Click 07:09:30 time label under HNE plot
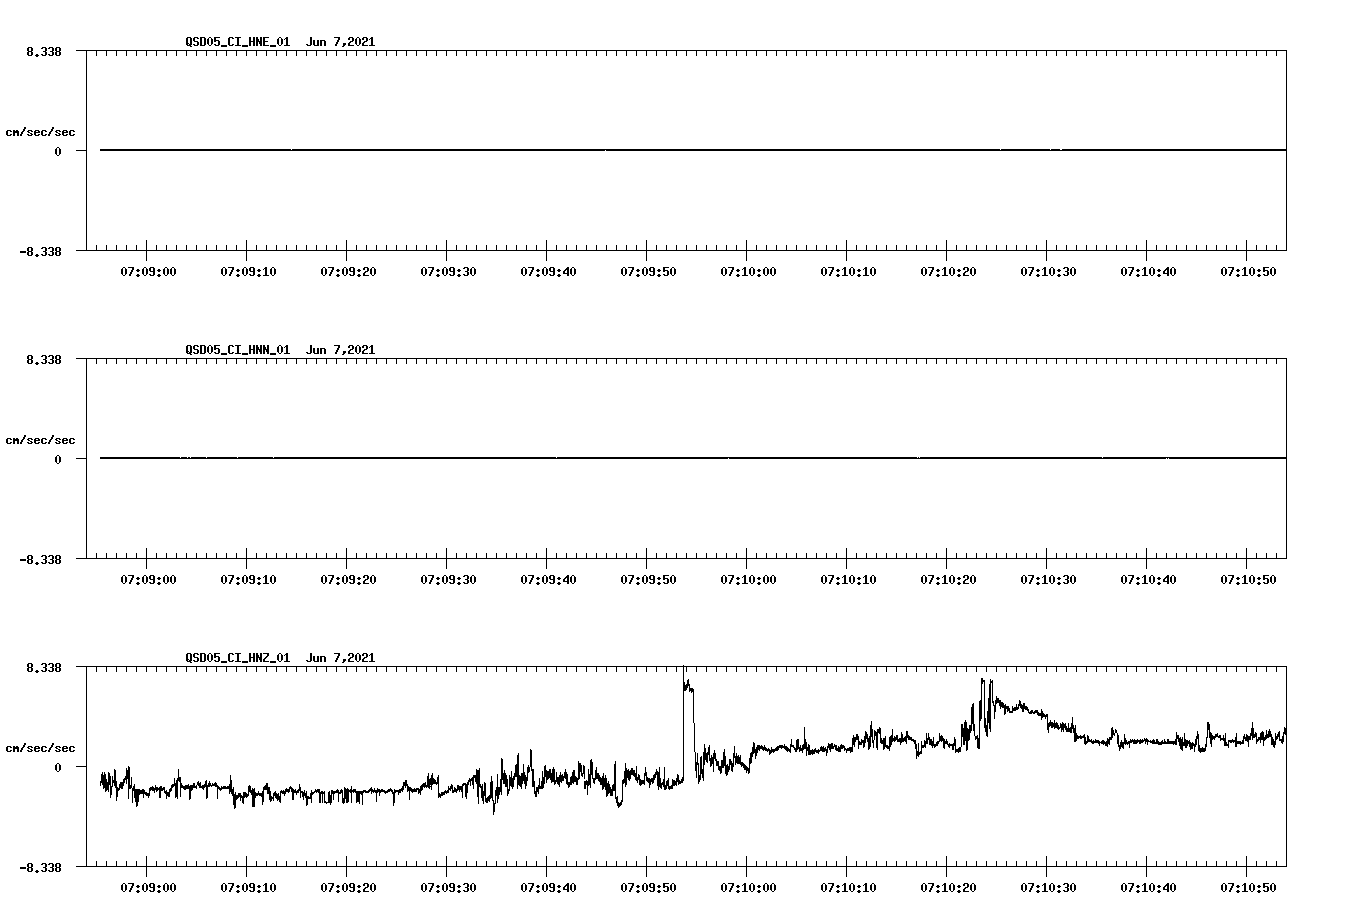 click(x=448, y=271)
